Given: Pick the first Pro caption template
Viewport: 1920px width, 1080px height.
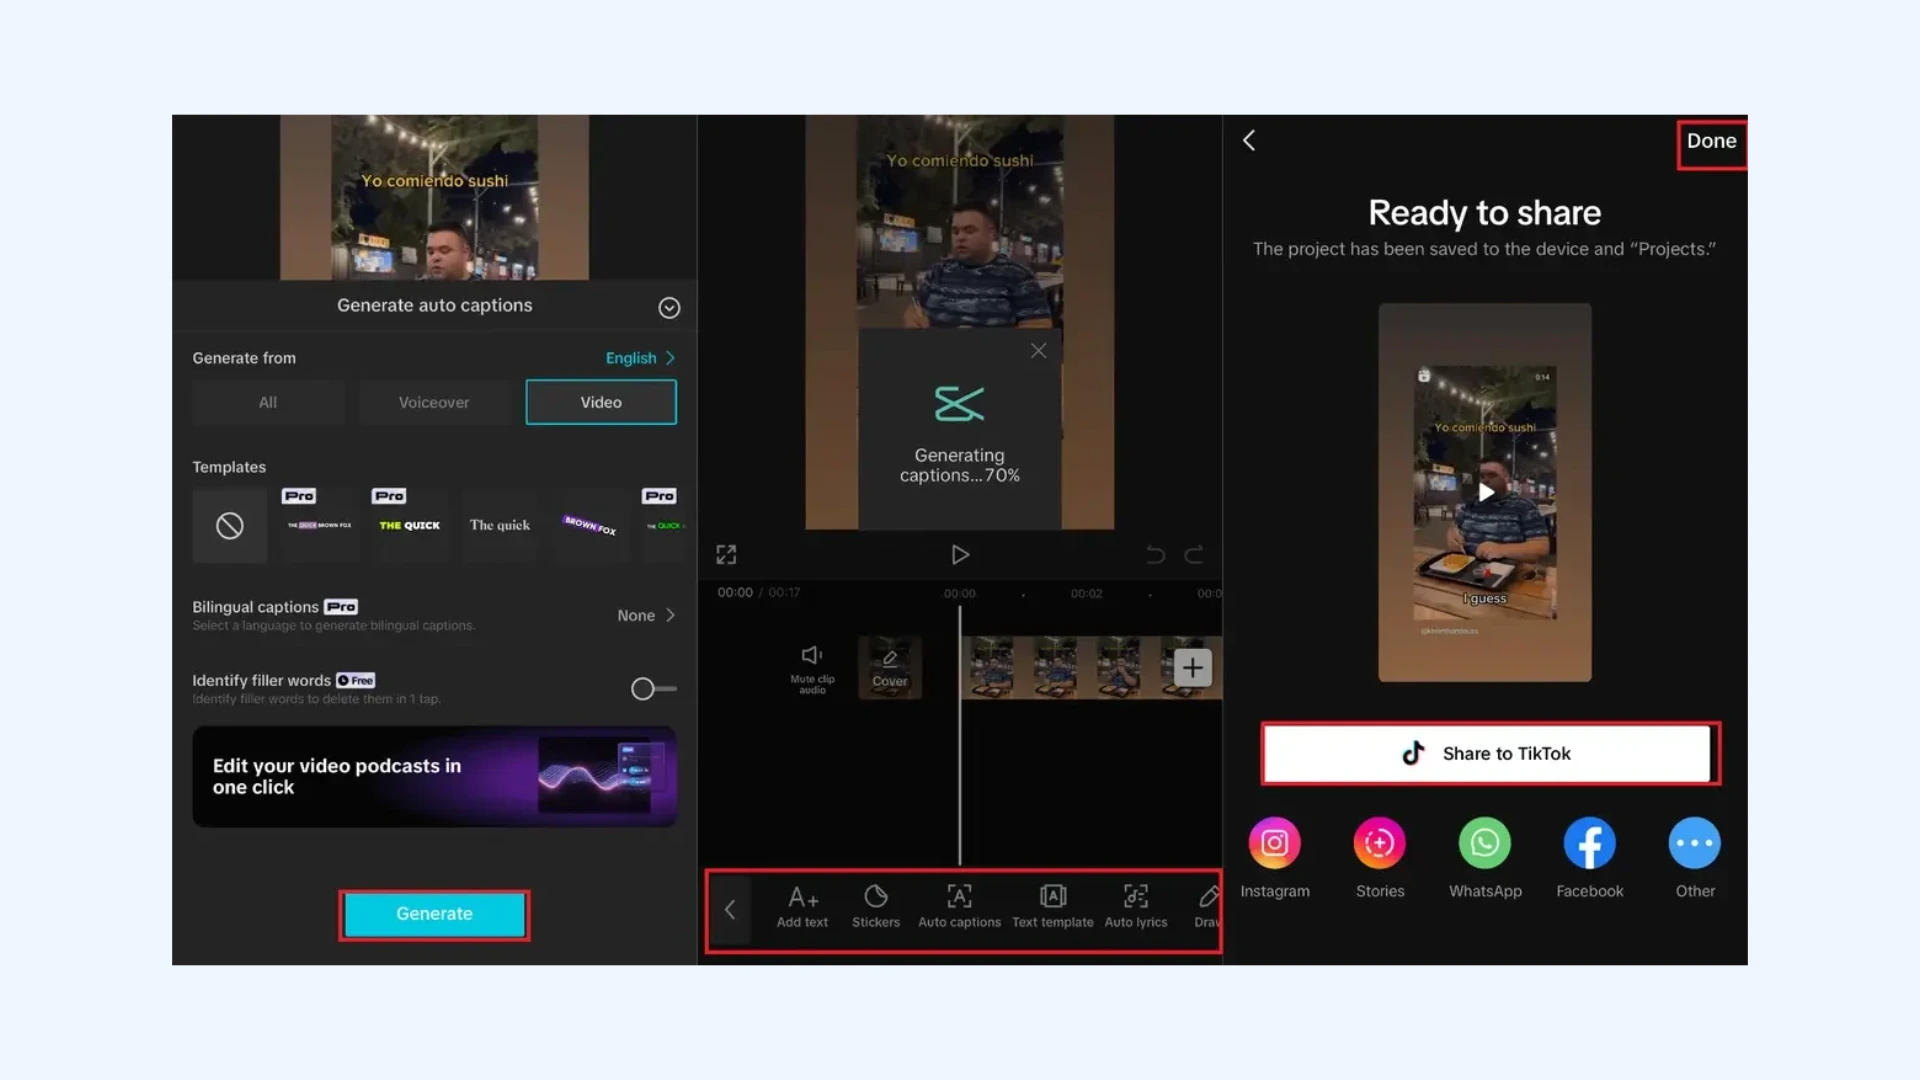Looking at the screenshot, I should click(319, 525).
